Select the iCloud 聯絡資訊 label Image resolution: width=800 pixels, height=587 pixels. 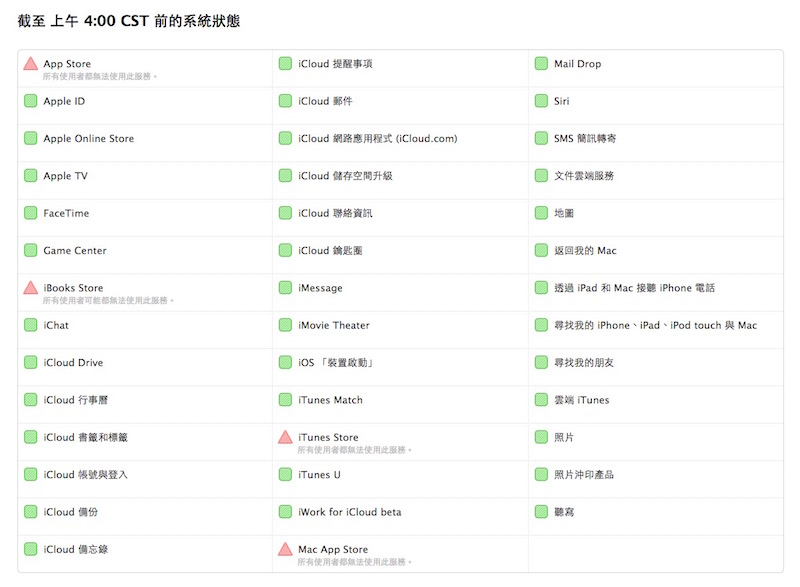point(335,213)
